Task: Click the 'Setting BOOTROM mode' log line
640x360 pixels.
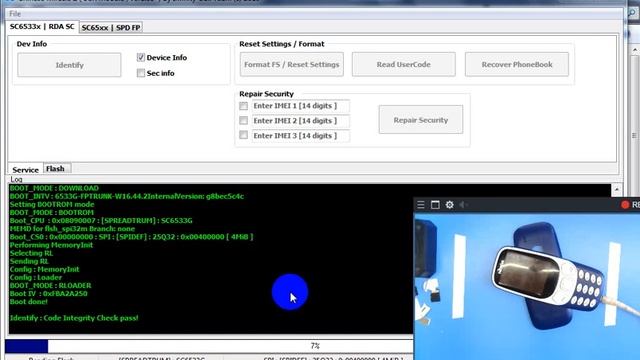Action: tap(52, 204)
